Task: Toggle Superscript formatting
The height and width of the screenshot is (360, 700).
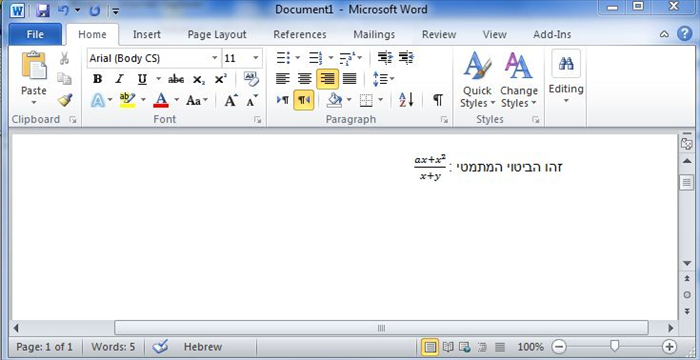Action: pos(221,79)
